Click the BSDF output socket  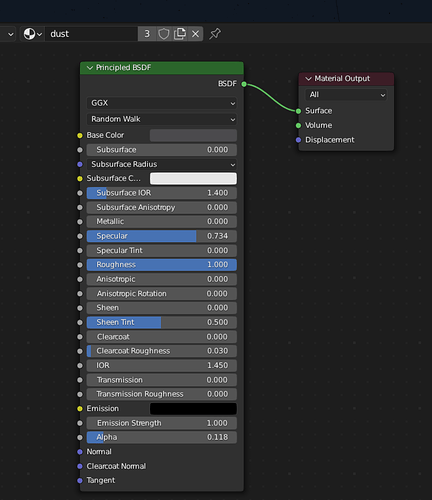[x=244, y=84]
